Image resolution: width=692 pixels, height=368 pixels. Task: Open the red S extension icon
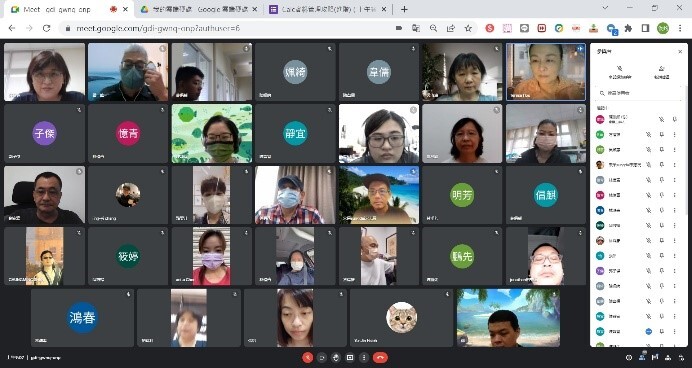click(x=489, y=28)
